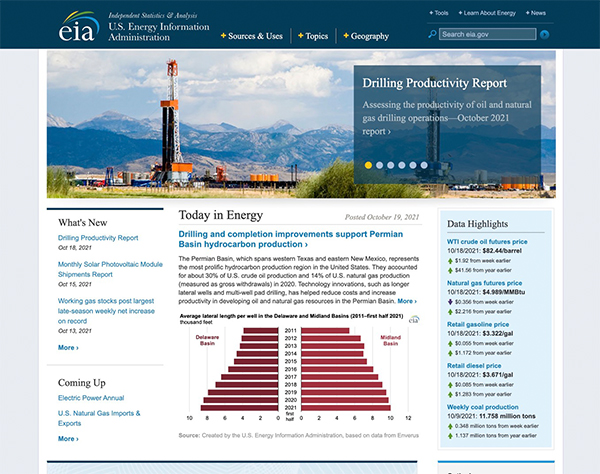
Task: Open Permian Basin hydrocarbon production headline
Action: pyautogui.click(x=291, y=239)
